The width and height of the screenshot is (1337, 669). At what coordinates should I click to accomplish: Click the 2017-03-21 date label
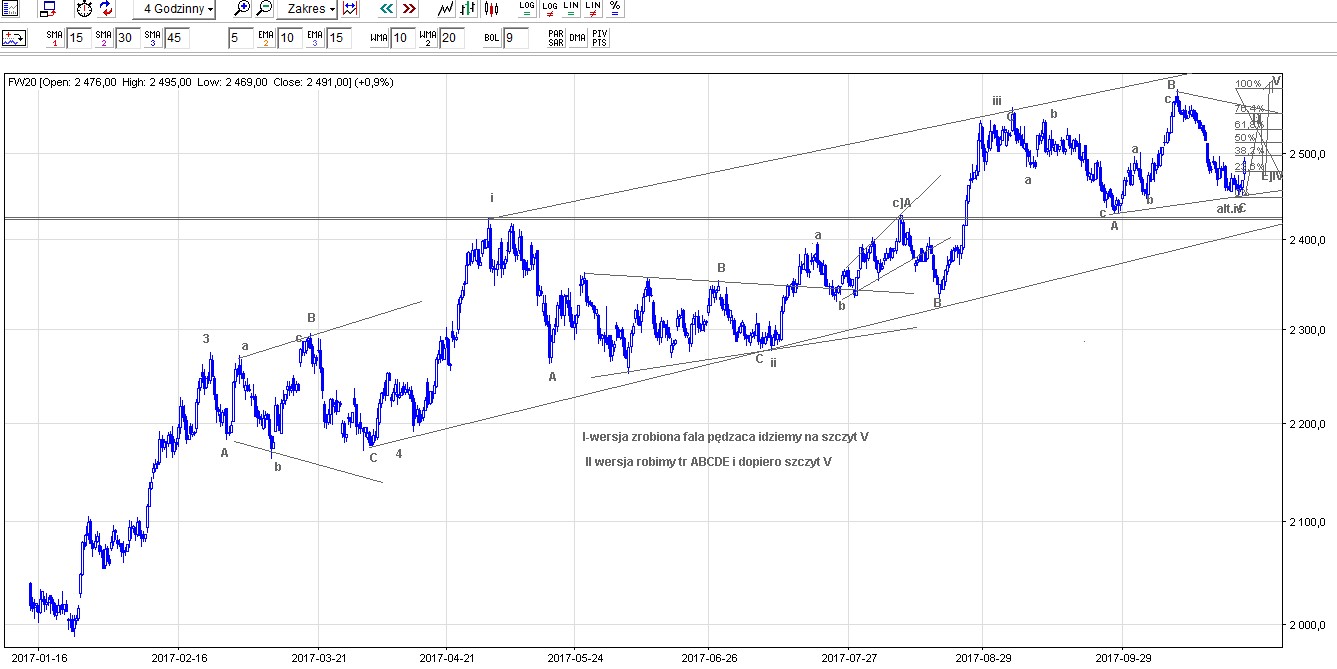click(x=319, y=659)
